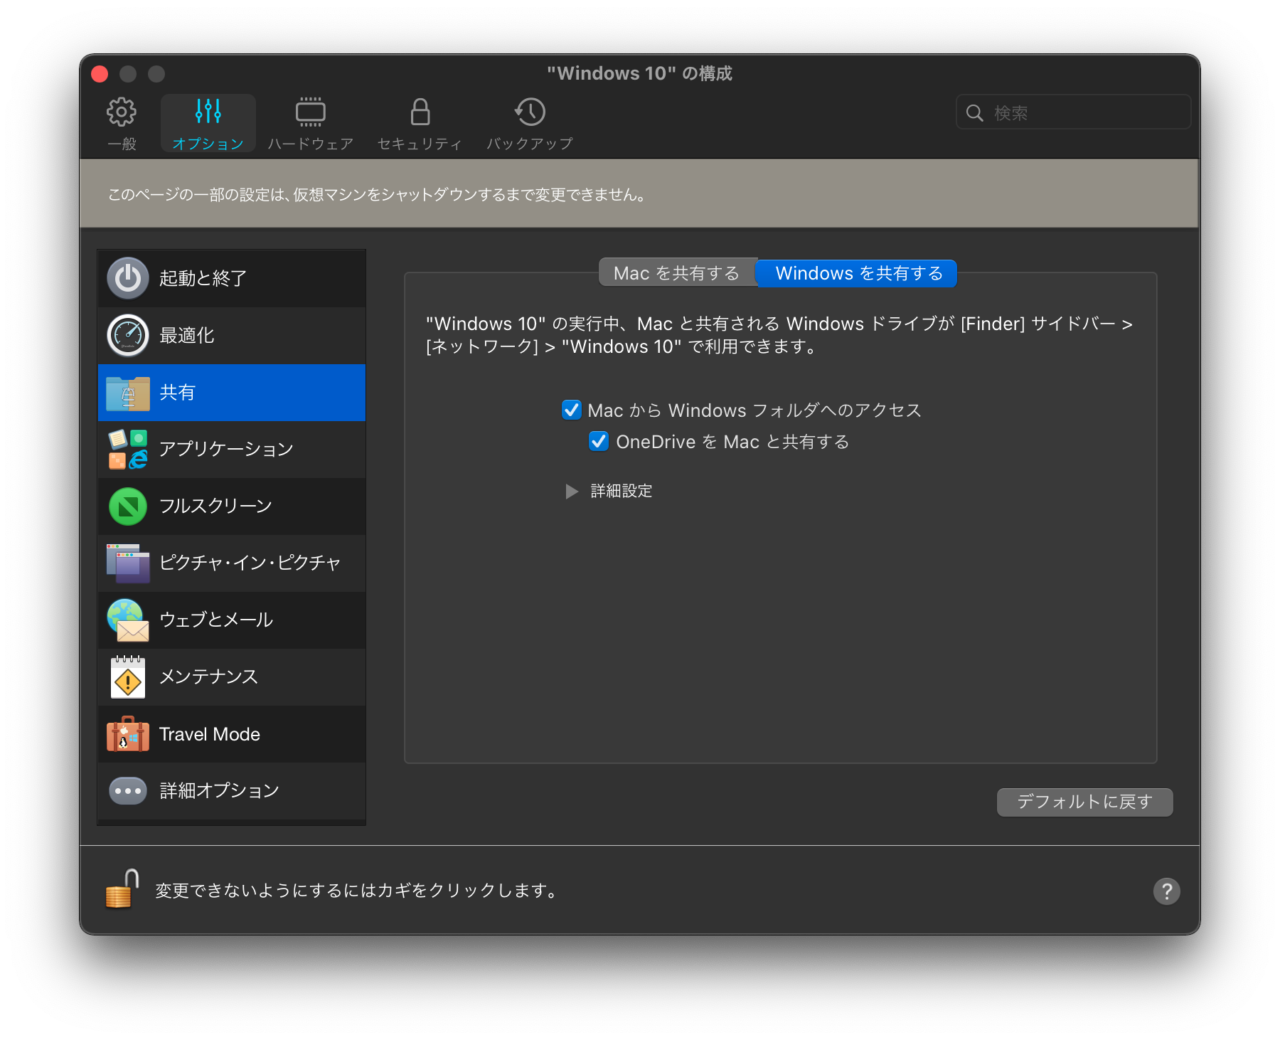Click the Travel Mode suitcase icon
This screenshot has width=1280, height=1040.
coord(128,734)
